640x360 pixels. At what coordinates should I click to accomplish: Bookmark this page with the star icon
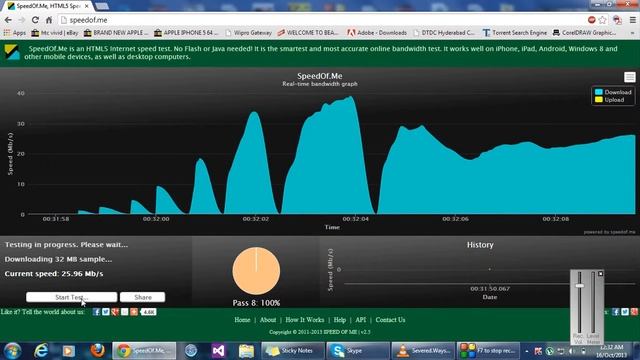pos(602,20)
